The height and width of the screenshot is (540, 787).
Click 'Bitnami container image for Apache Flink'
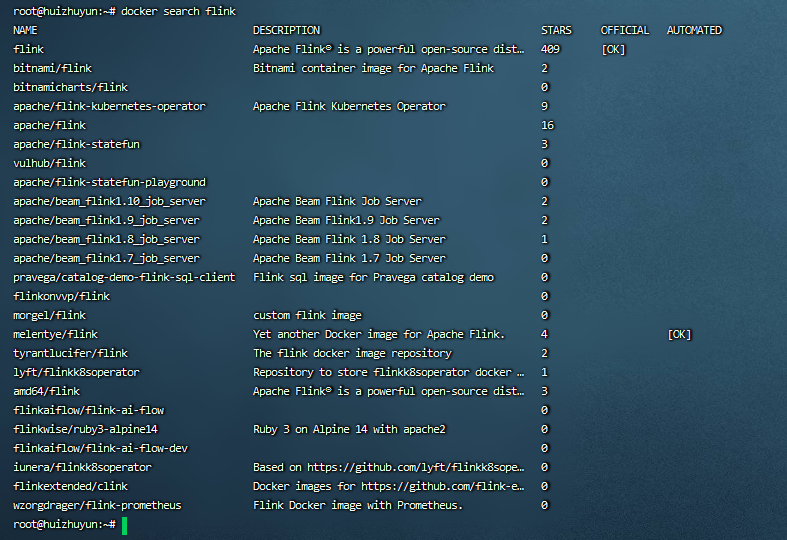(373, 68)
